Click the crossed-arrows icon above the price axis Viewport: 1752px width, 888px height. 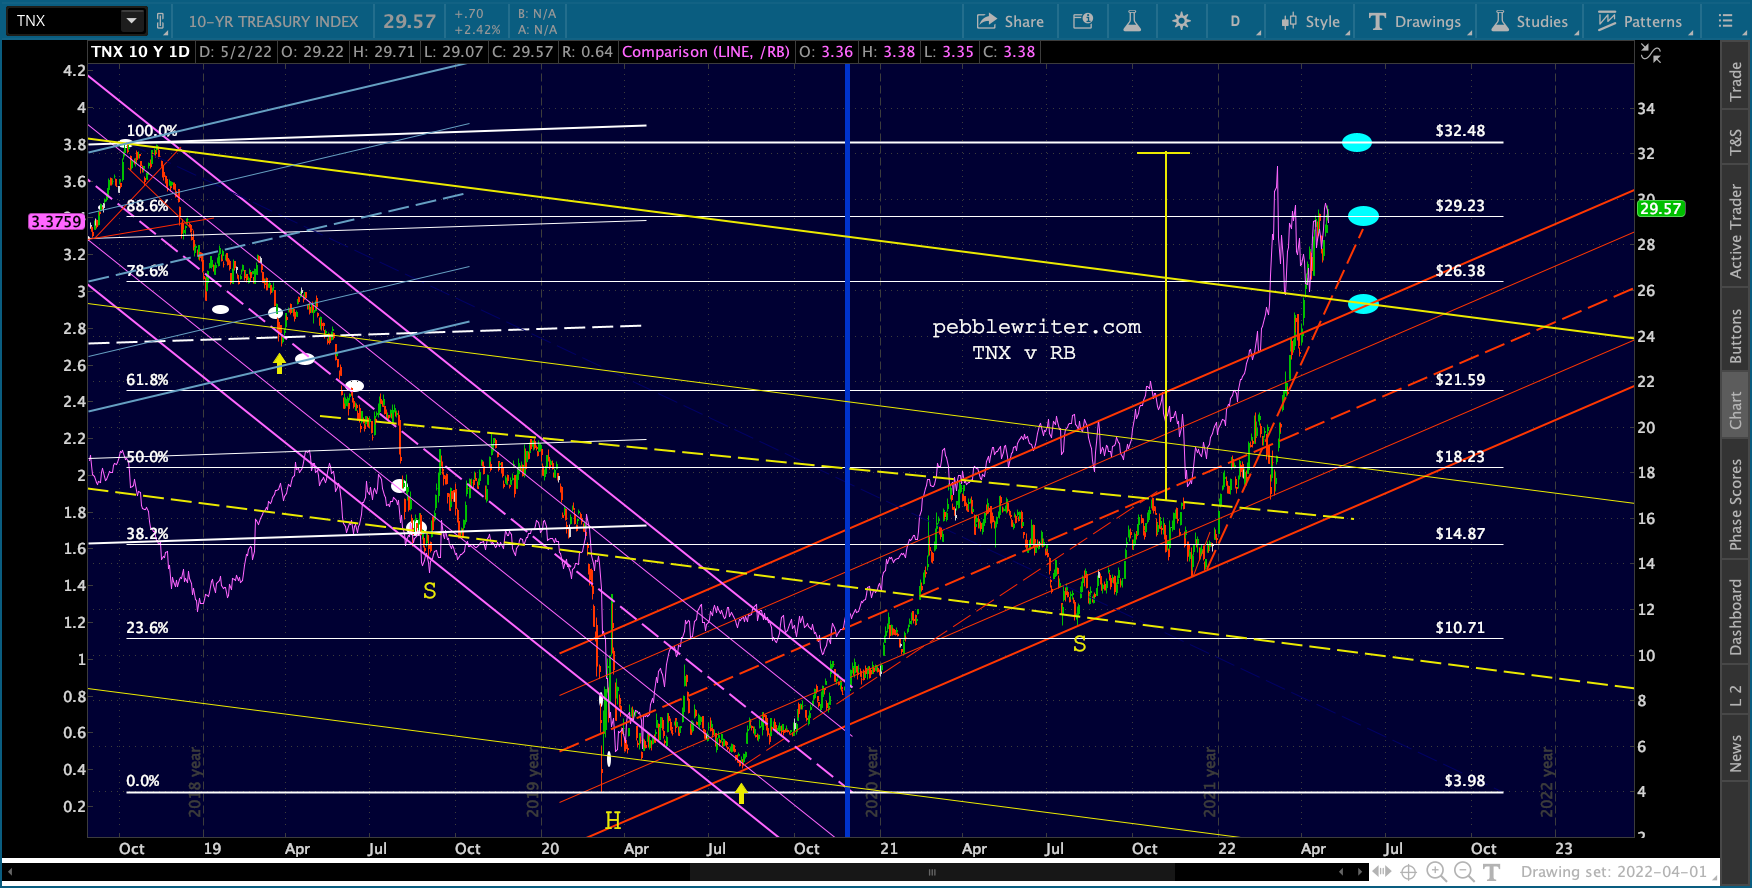click(1650, 54)
